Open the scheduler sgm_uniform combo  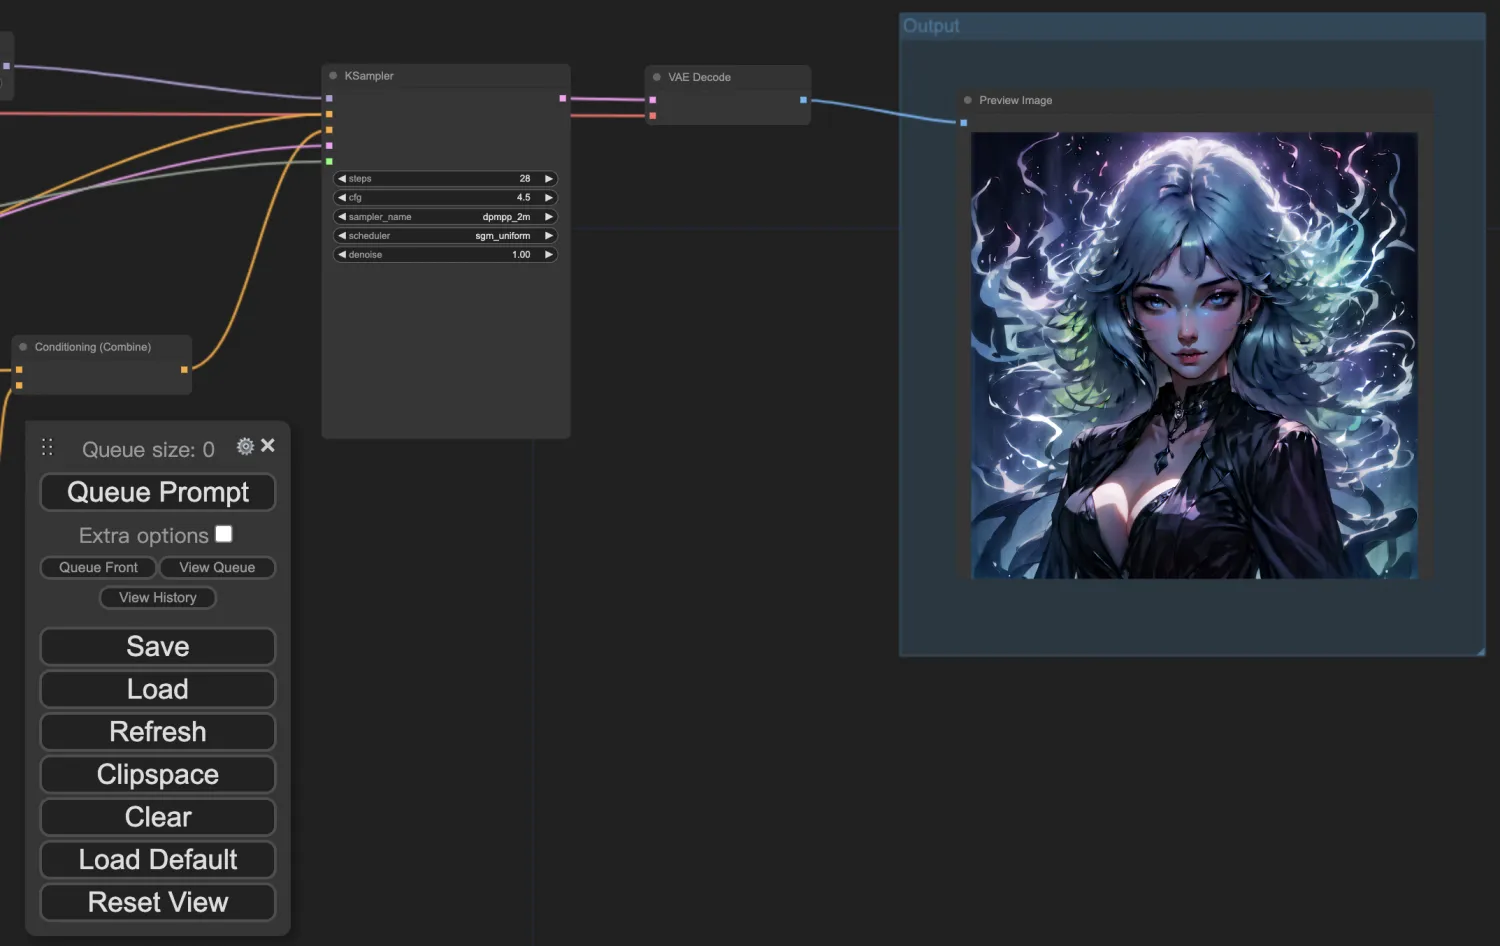[445, 236]
